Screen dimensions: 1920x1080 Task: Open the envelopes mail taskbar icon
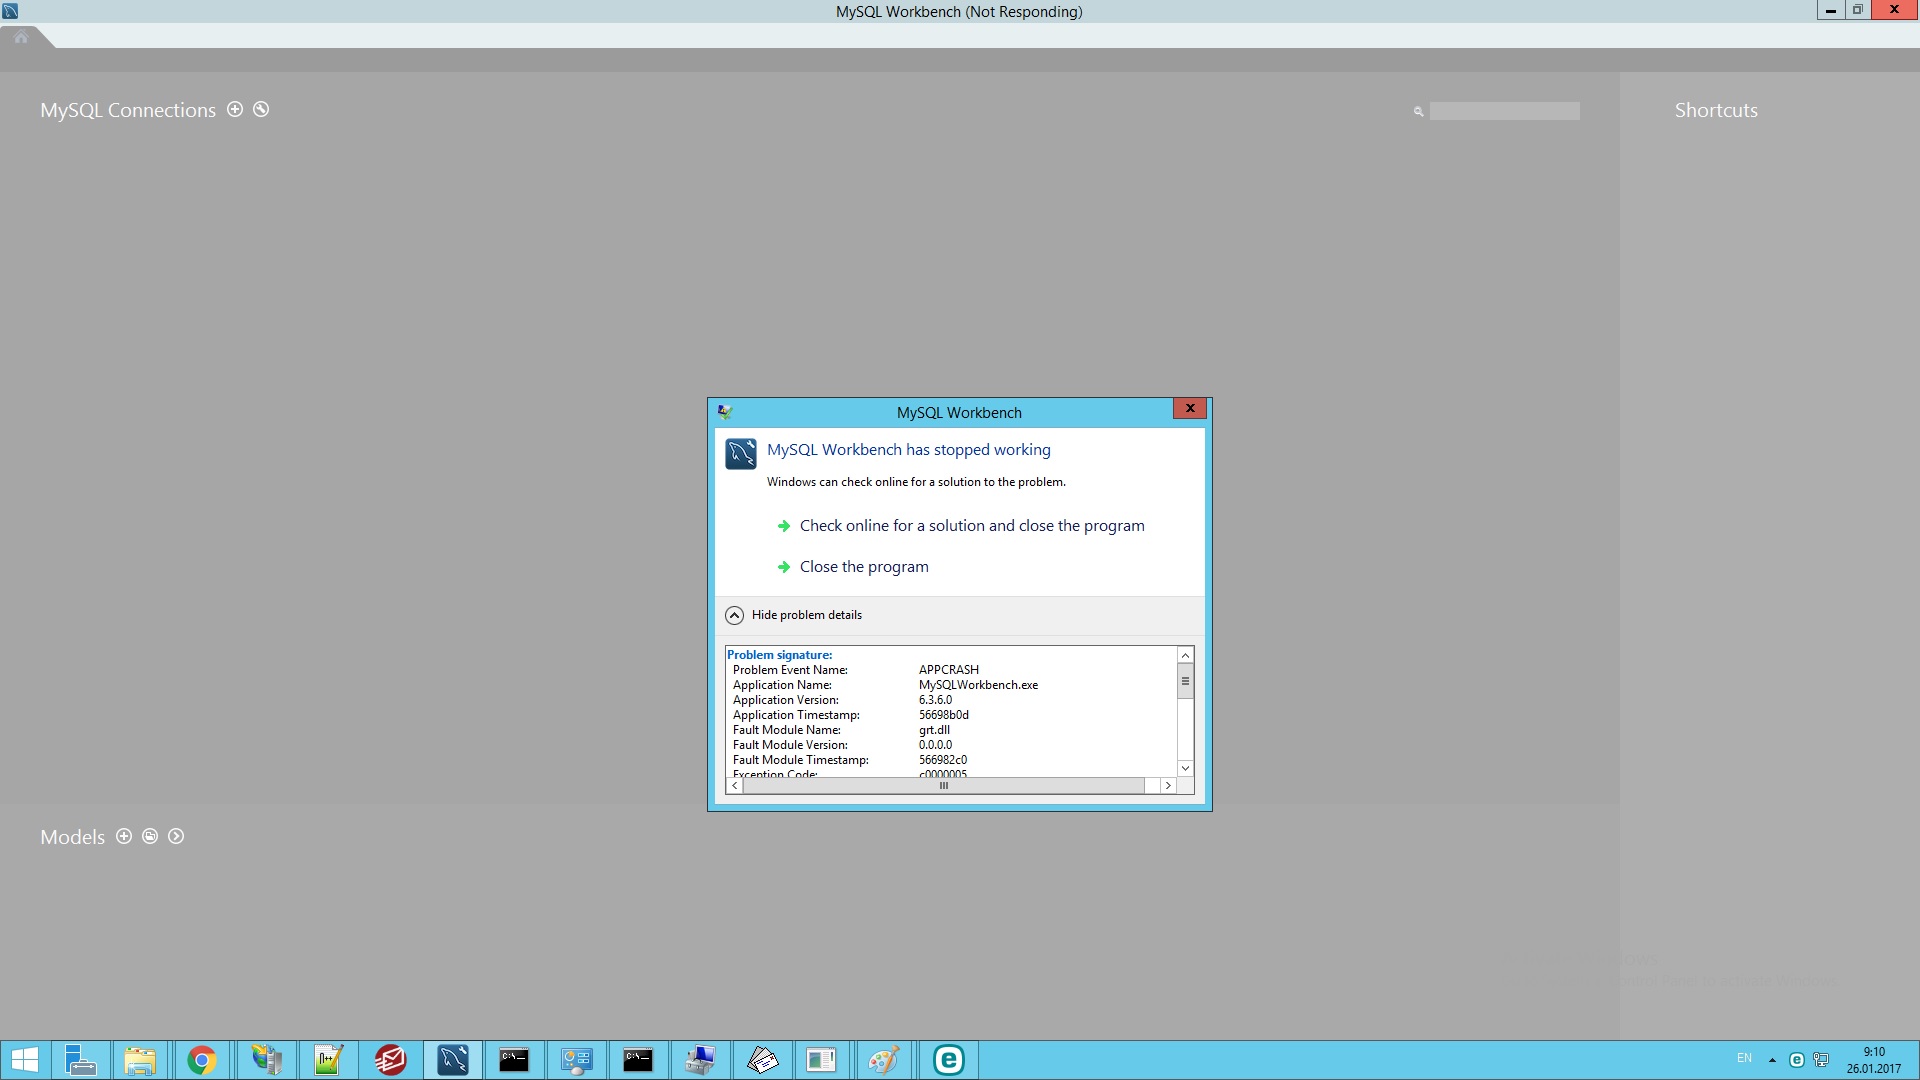point(762,1060)
